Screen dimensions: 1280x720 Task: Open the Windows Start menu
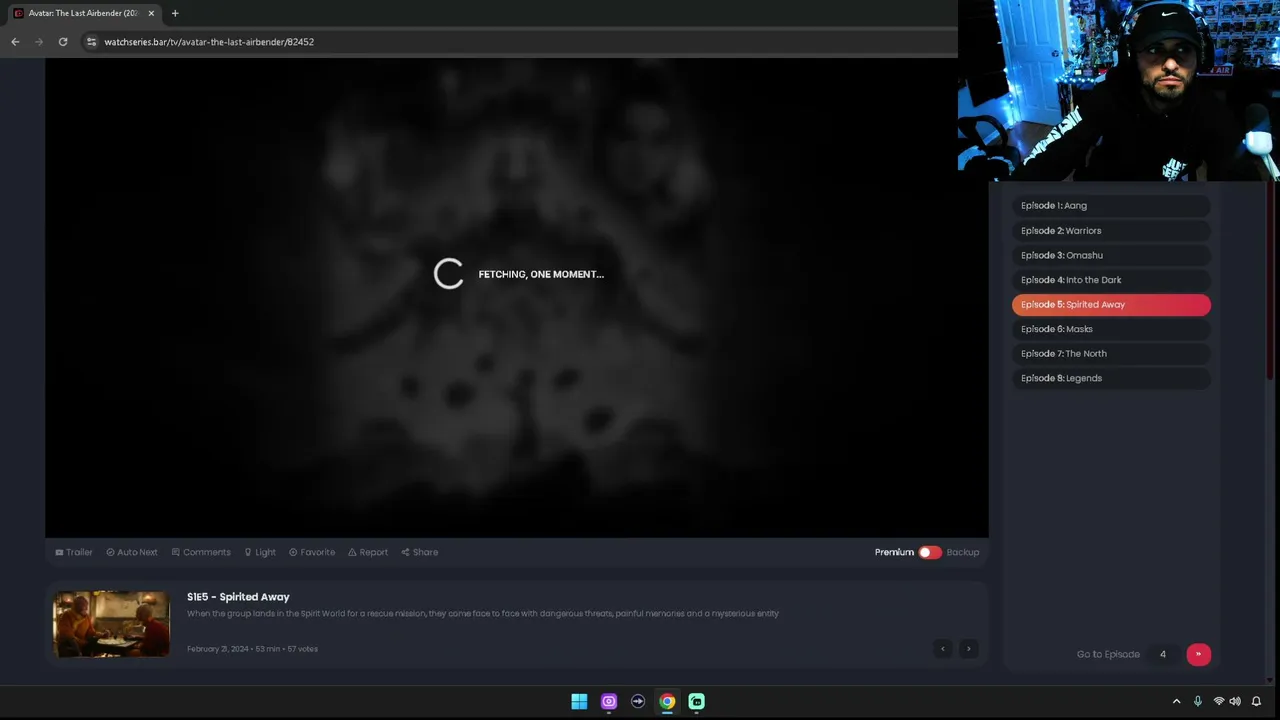pos(579,701)
